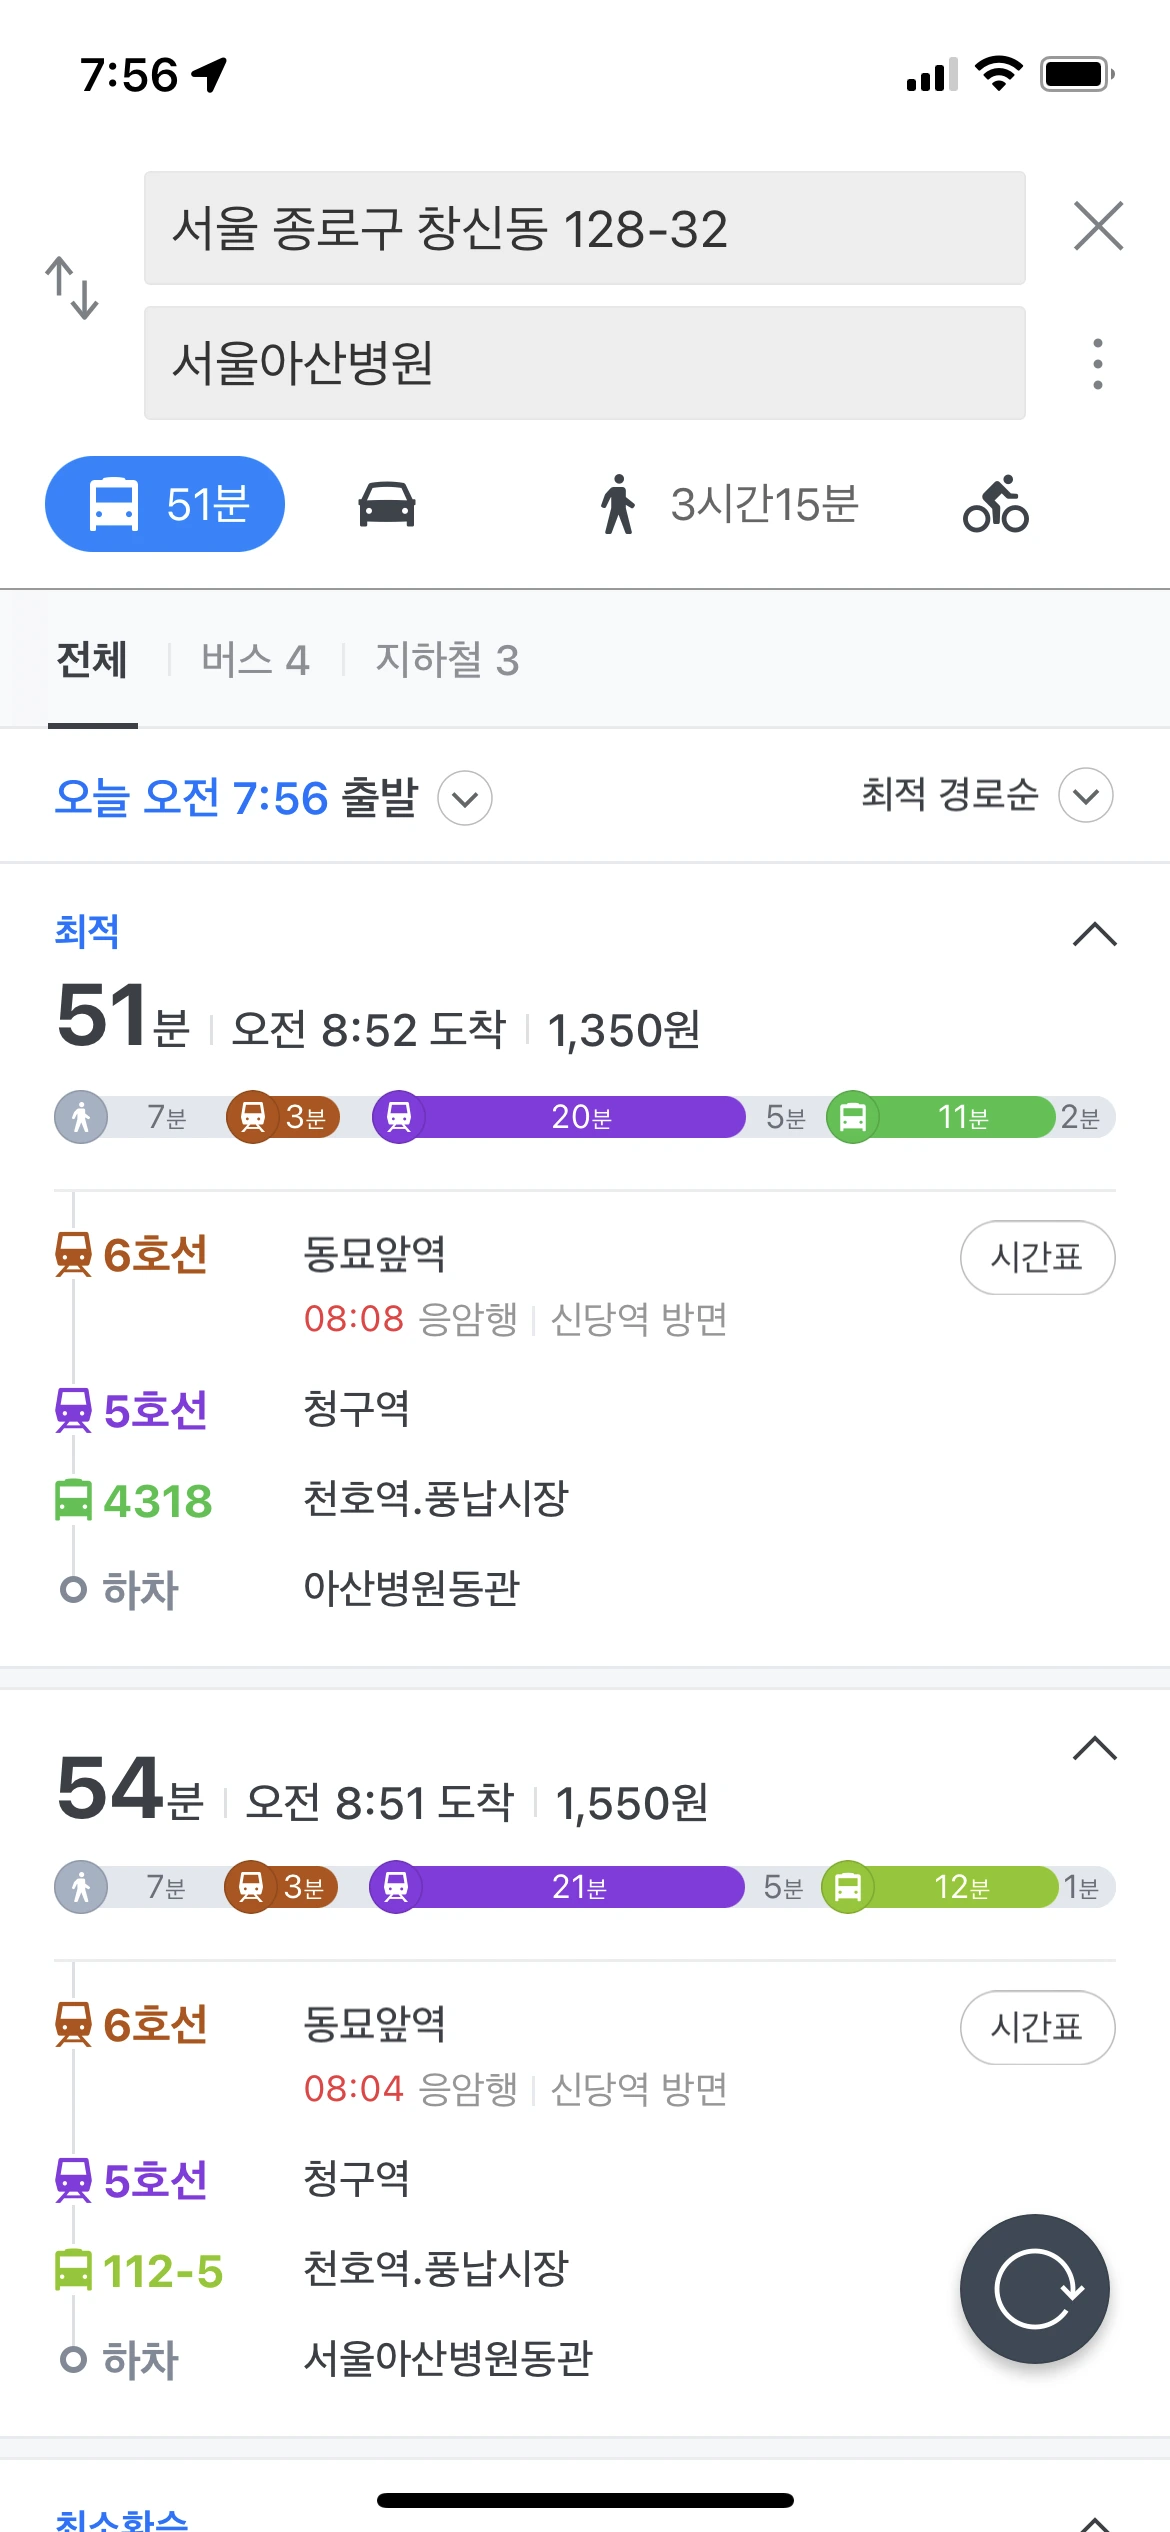Tap the purple 20분 subway segment bar
This screenshot has width=1170, height=2532.
pyautogui.click(x=580, y=1117)
